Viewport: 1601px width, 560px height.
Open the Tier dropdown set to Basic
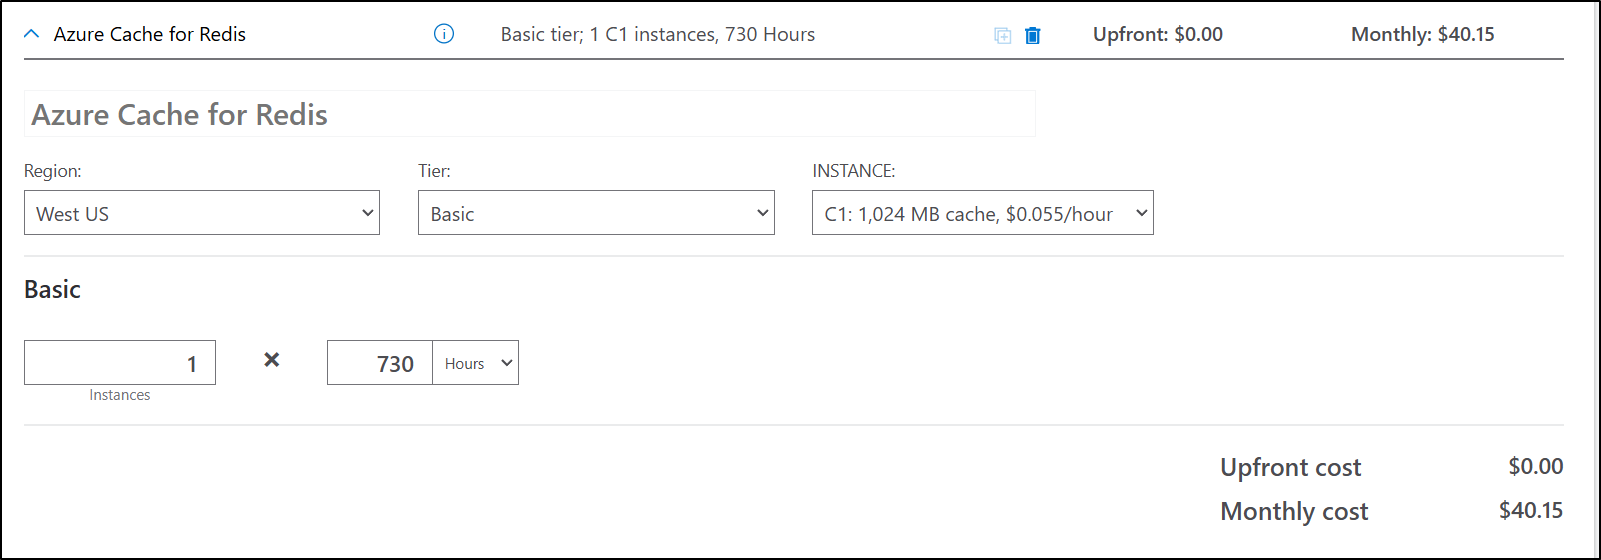click(596, 213)
